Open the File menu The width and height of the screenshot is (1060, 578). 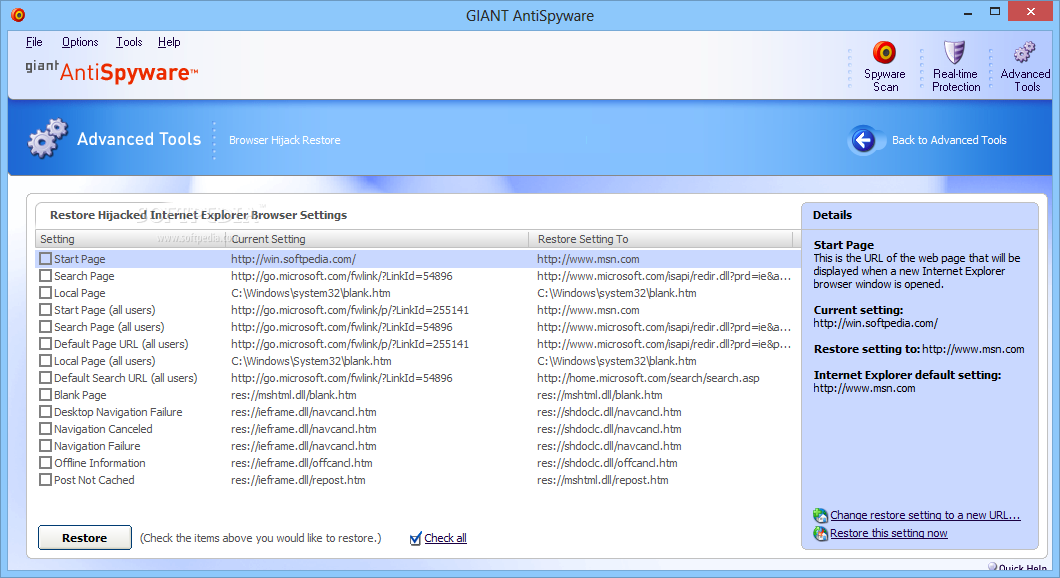point(34,42)
